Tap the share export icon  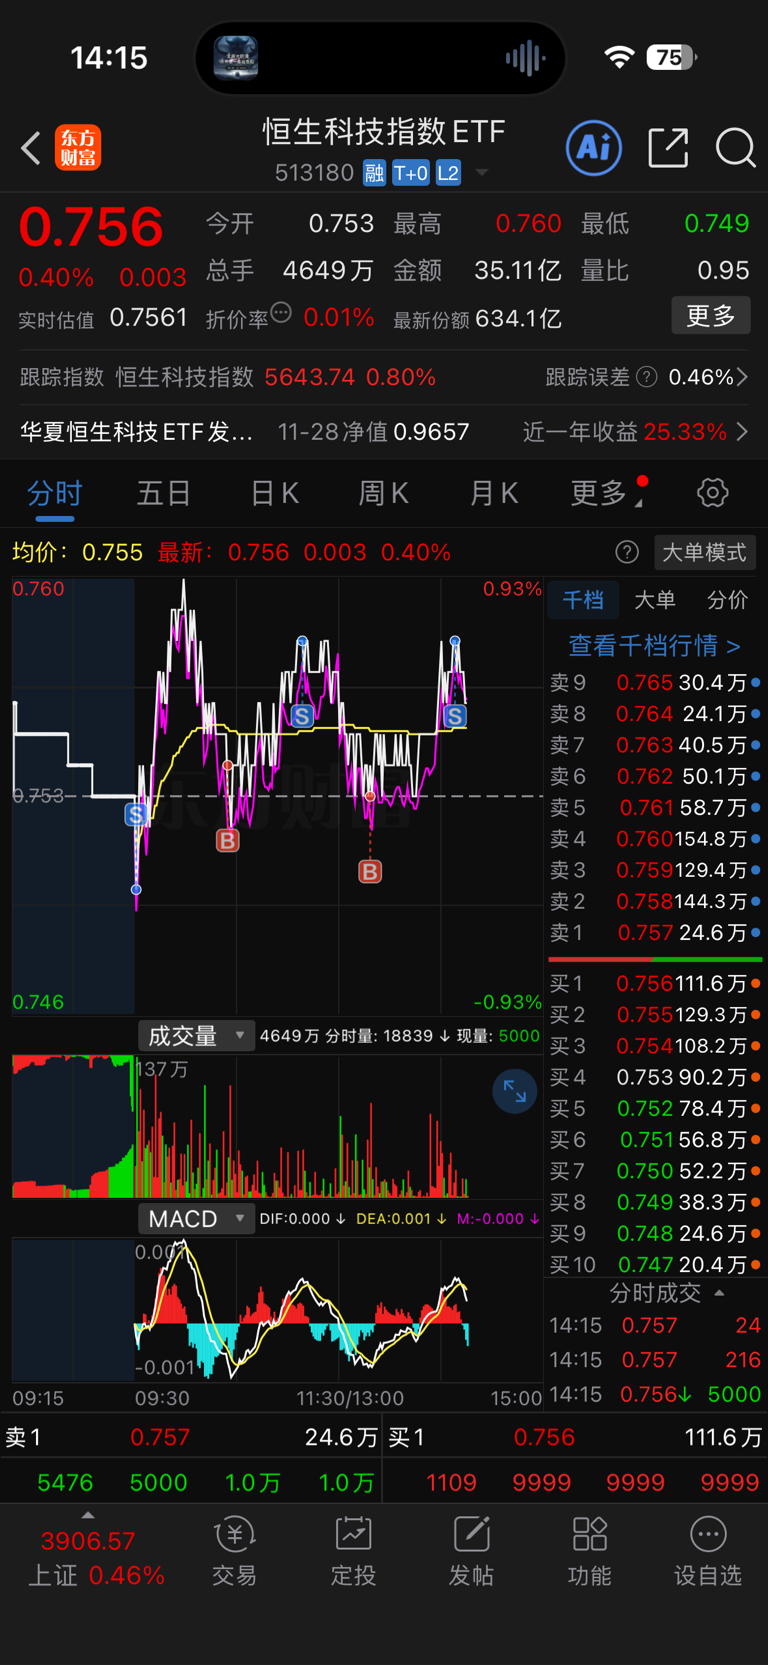[x=668, y=148]
